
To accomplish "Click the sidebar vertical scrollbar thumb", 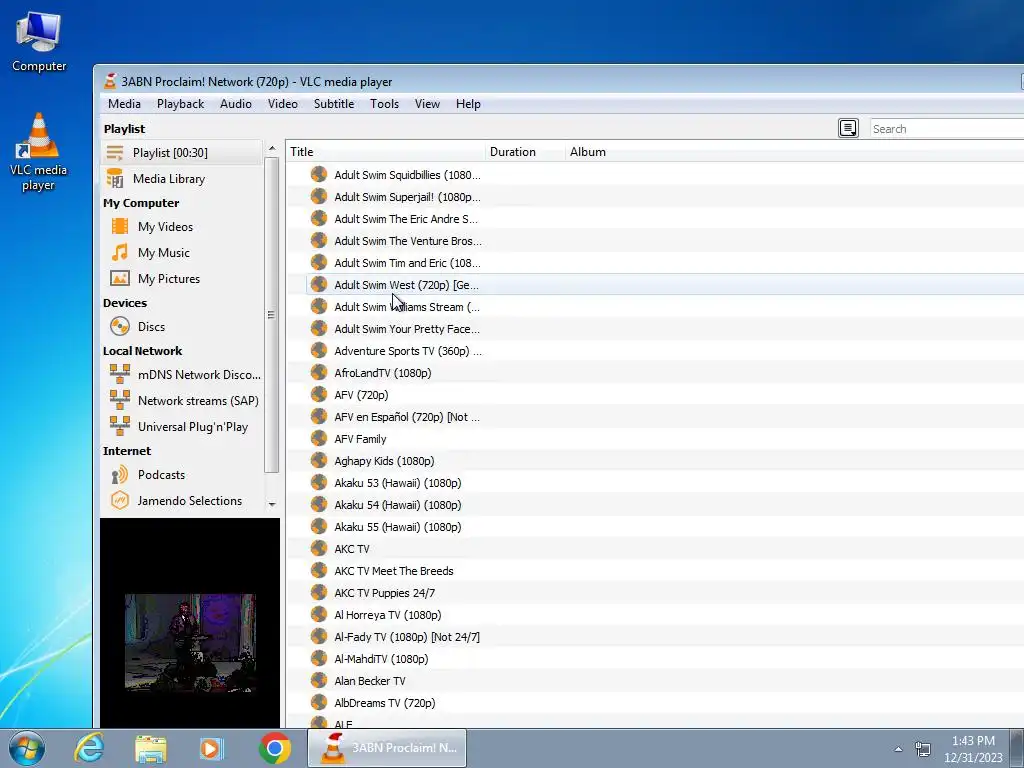I will tap(272, 315).
